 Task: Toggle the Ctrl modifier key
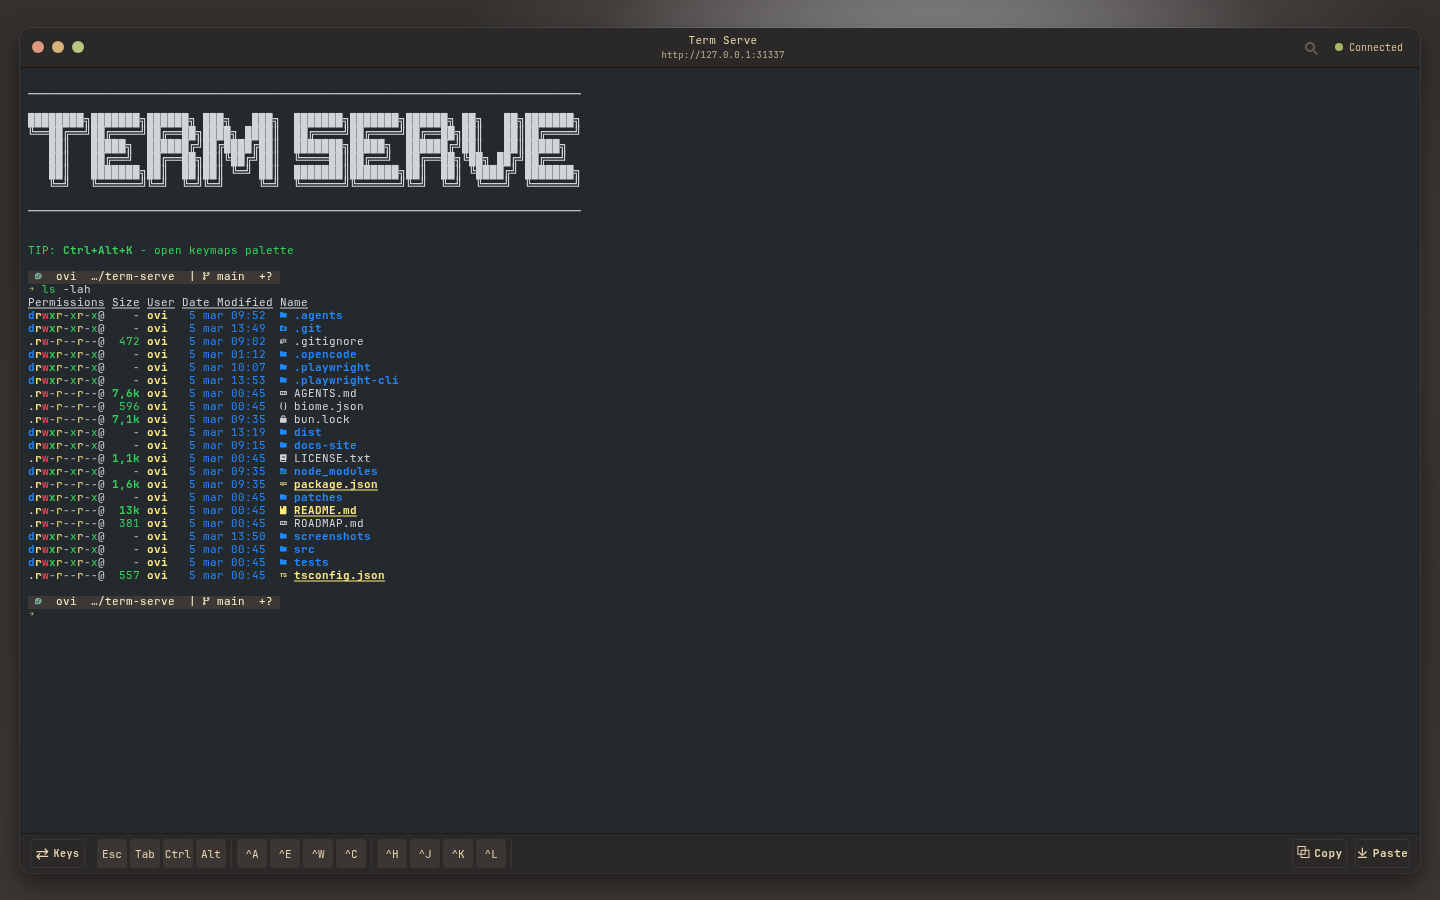(177, 853)
